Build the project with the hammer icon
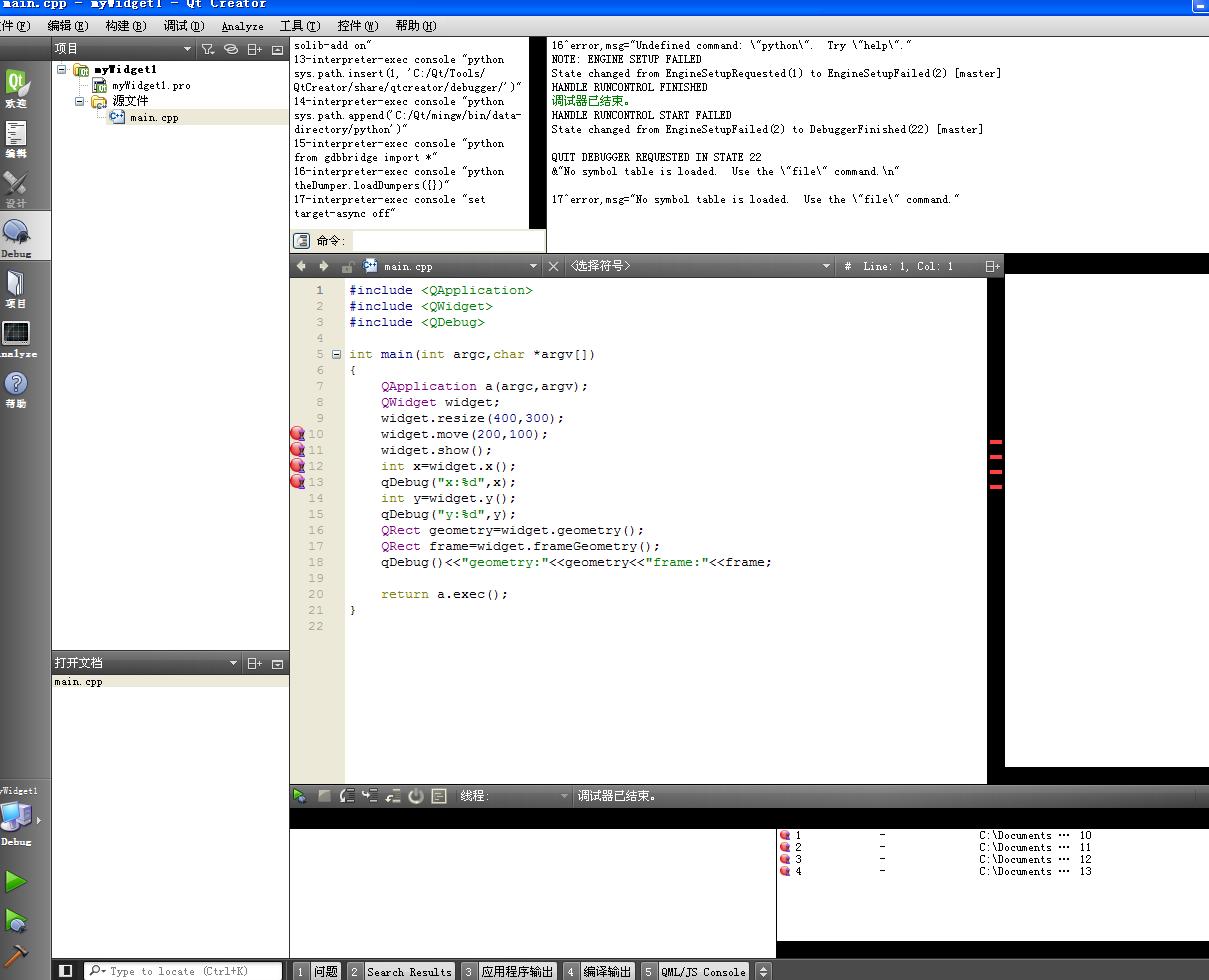 pyautogui.click(x=15, y=956)
